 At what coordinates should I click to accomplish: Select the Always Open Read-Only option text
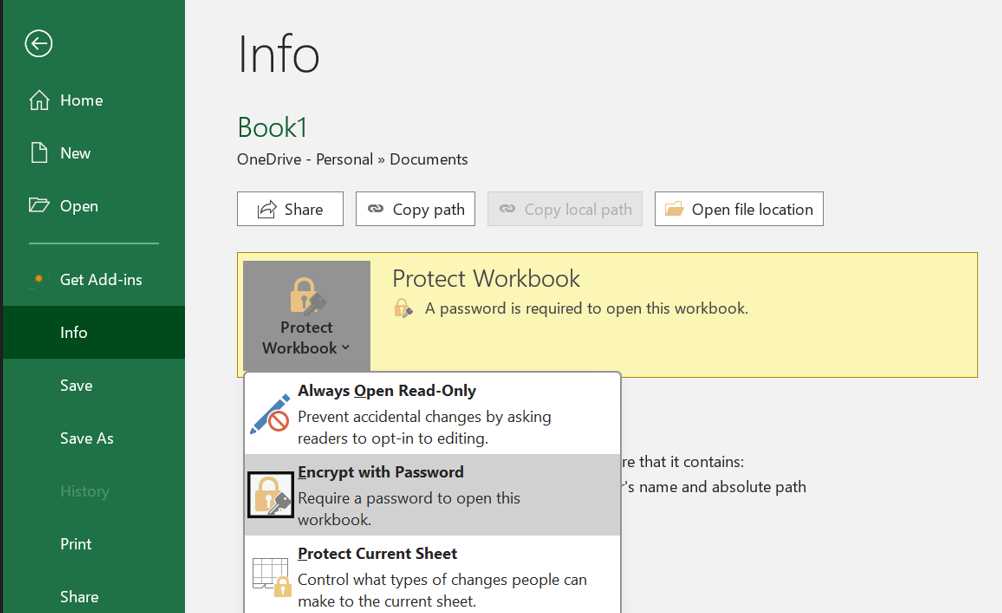[x=386, y=391]
